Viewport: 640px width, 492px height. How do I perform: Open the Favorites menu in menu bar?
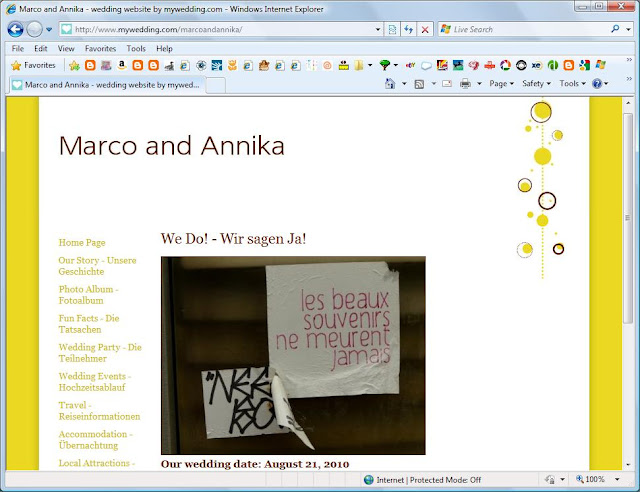(x=100, y=49)
